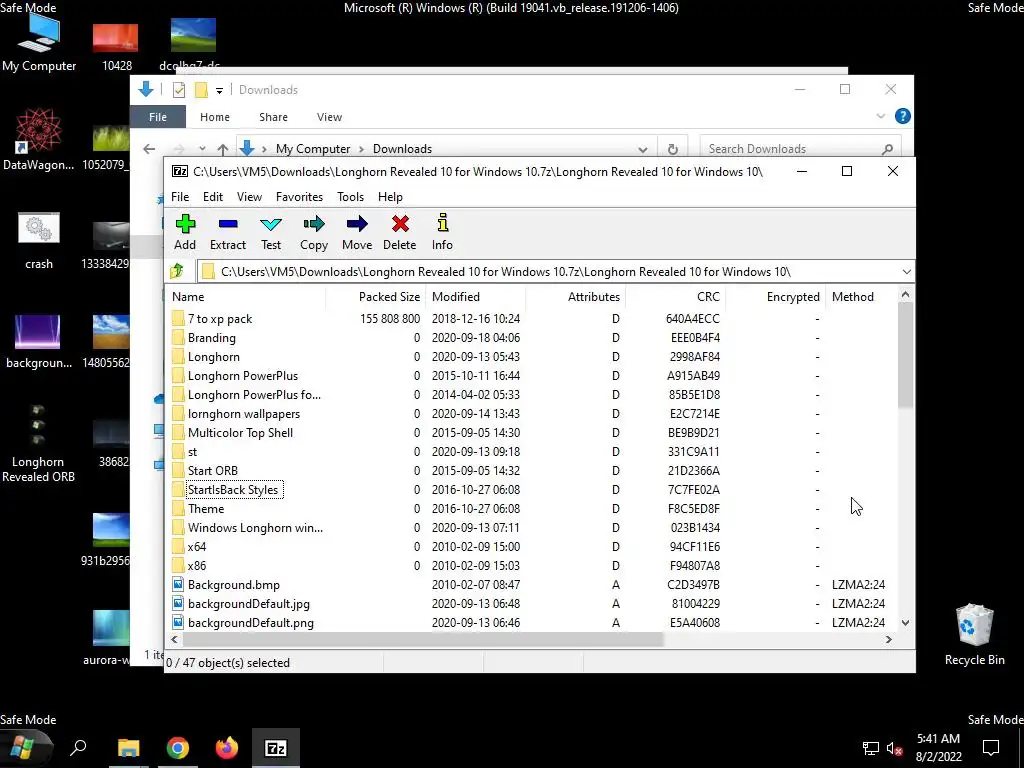Image resolution: width=1024 pixels, height=768 pixels.
Task: Open quick access toolbar customize dropdown
Action: coord(219,90)
